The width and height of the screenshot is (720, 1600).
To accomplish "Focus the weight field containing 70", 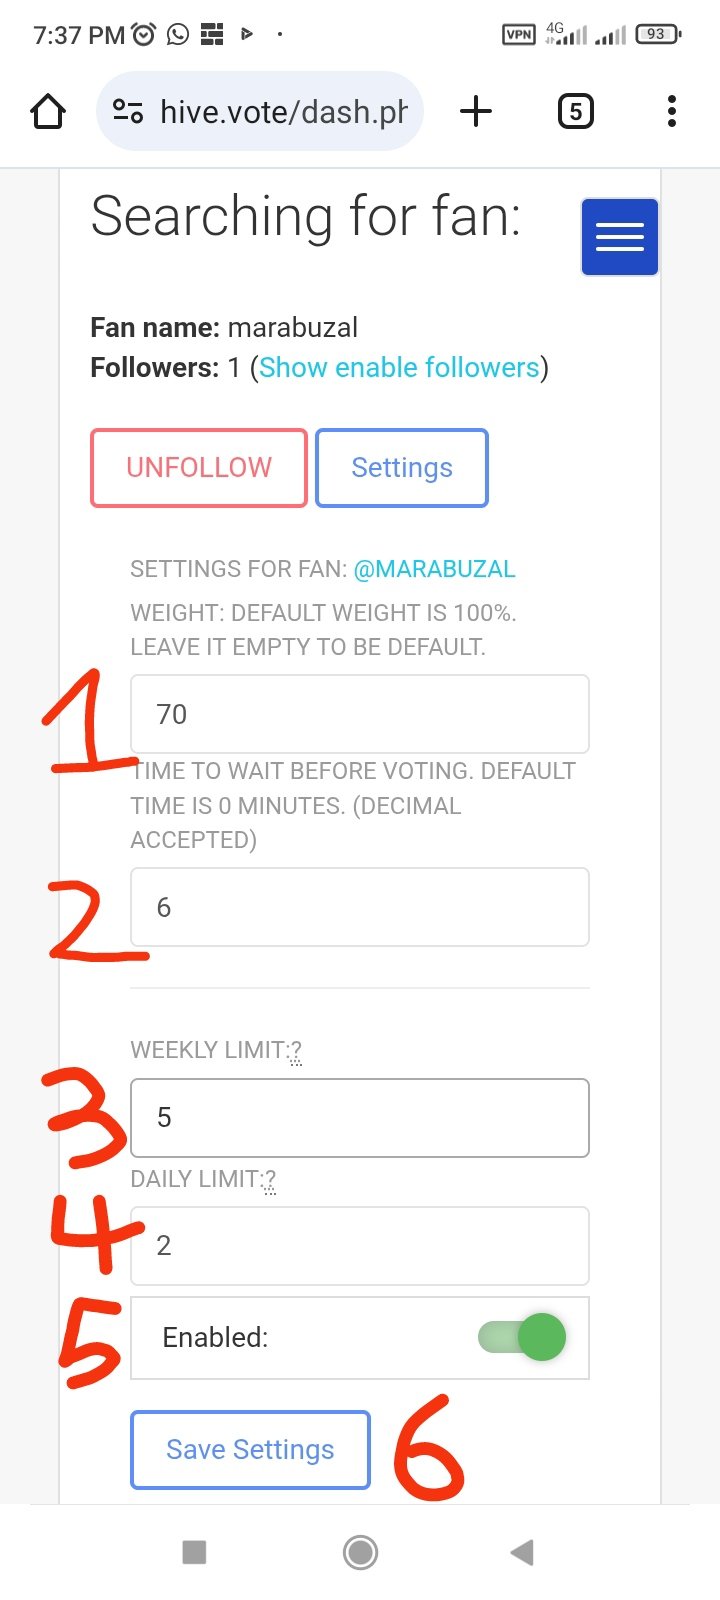I will [360, 714].
